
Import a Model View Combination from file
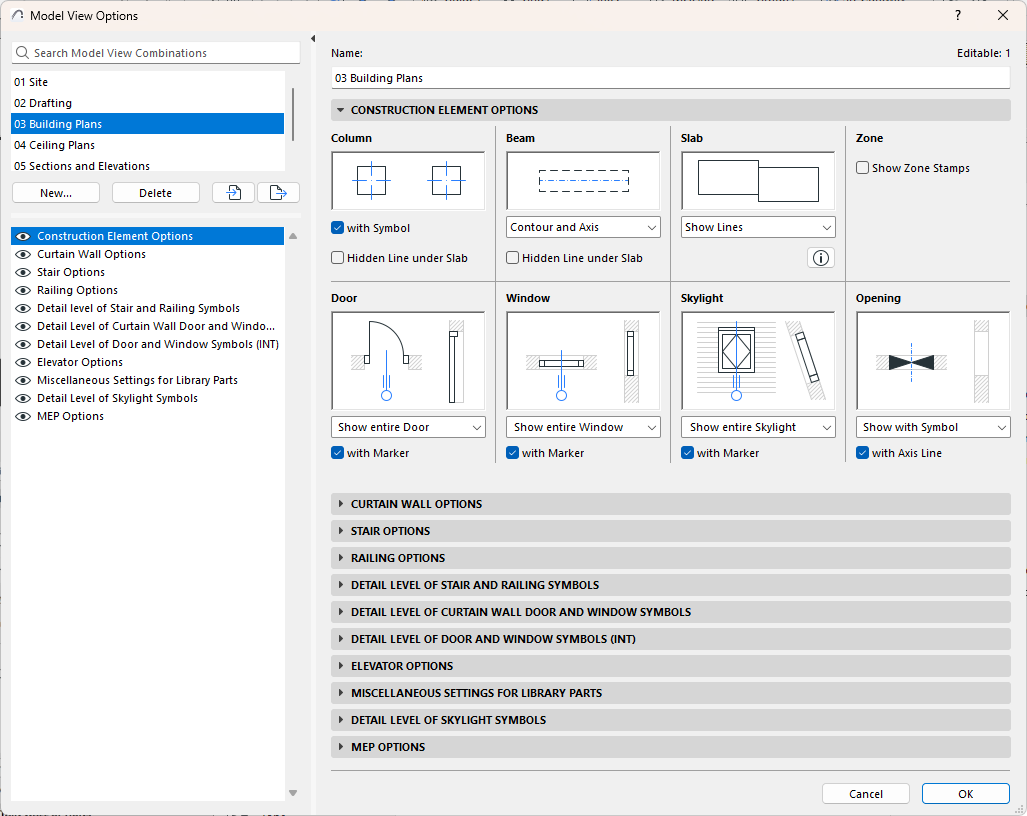coord(232,193)
